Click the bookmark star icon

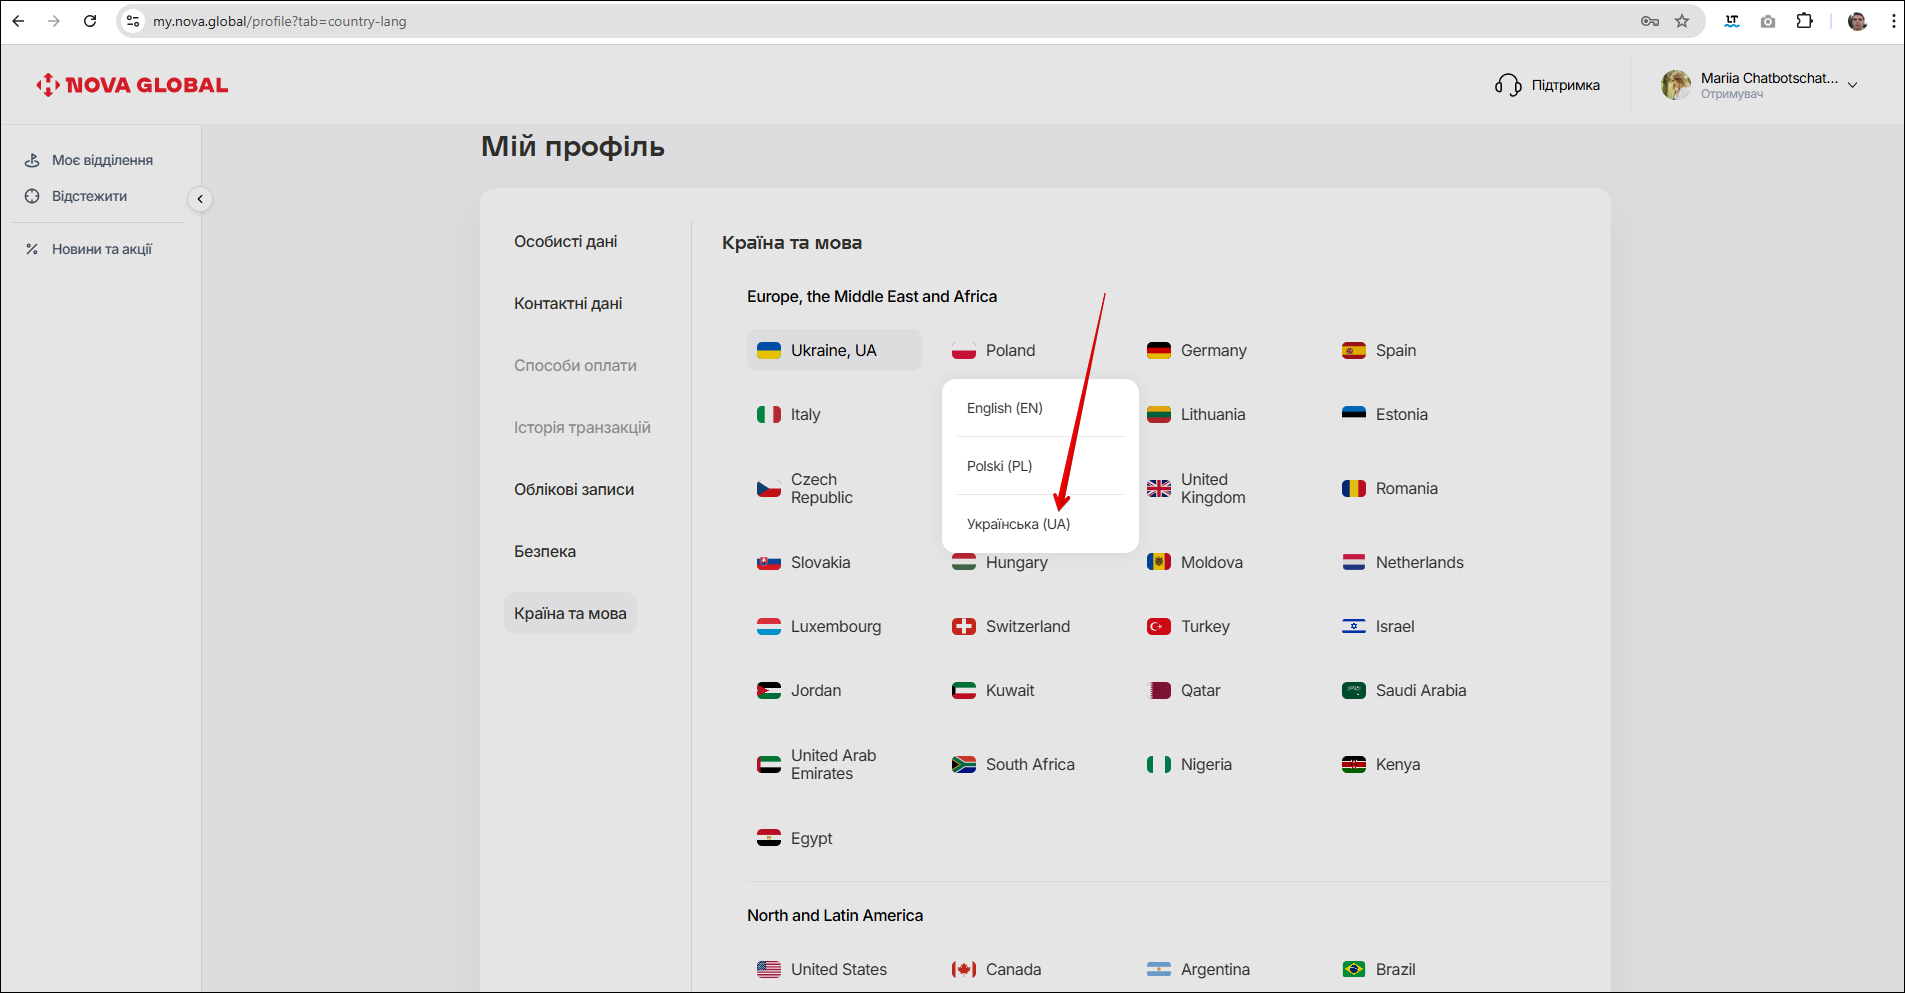pyautogui.click(x=1682, y=21)
